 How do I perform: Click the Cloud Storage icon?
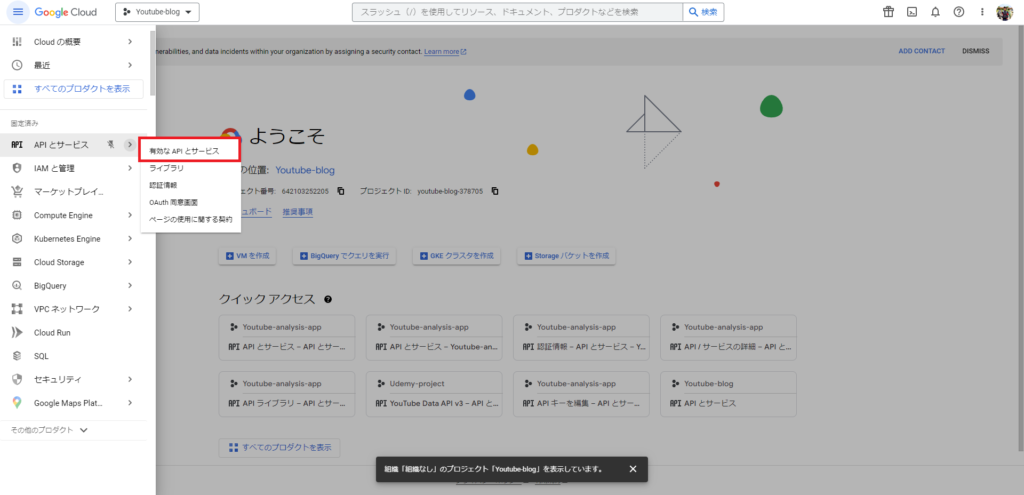(x=18, y=262)
